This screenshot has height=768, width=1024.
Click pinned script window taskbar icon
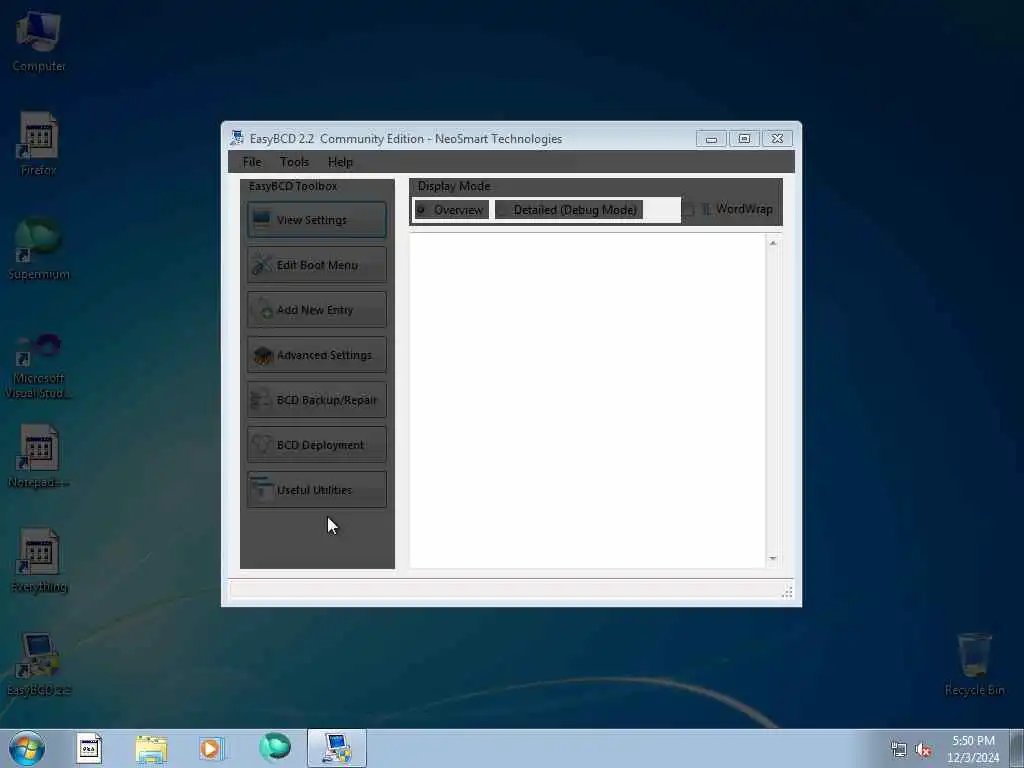pos(89,748)
